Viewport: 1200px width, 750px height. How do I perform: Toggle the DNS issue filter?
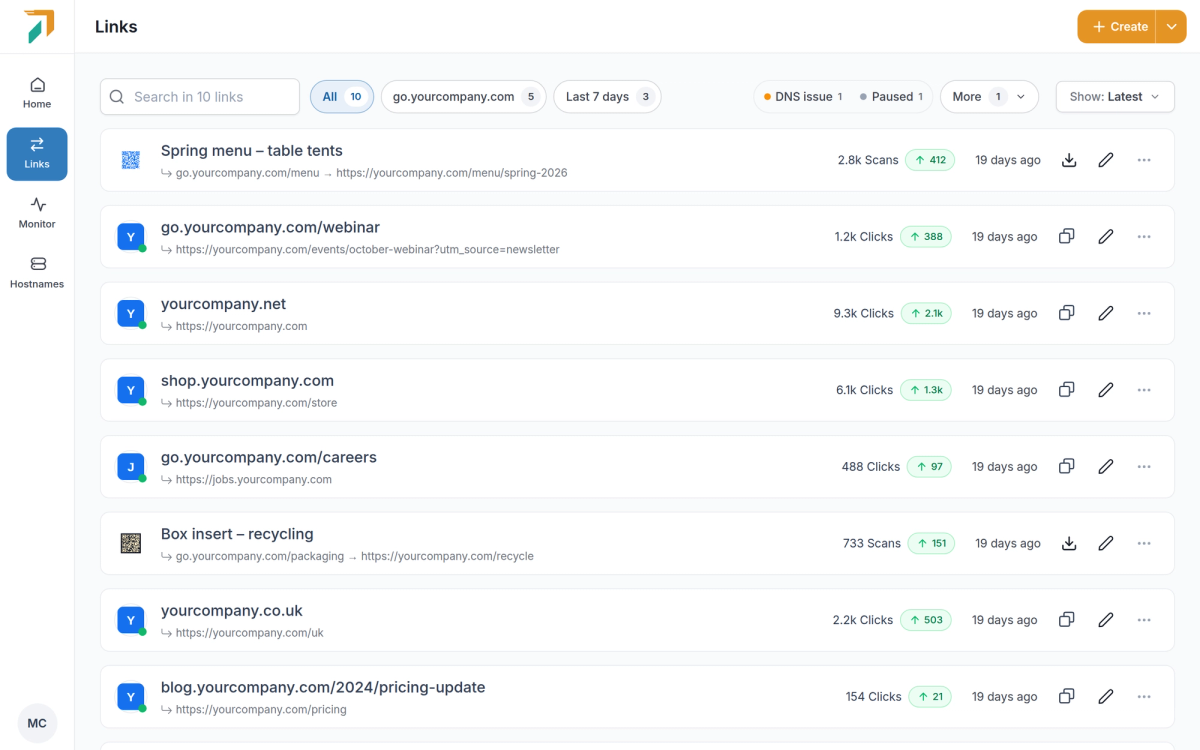click(x=803, y=97)
